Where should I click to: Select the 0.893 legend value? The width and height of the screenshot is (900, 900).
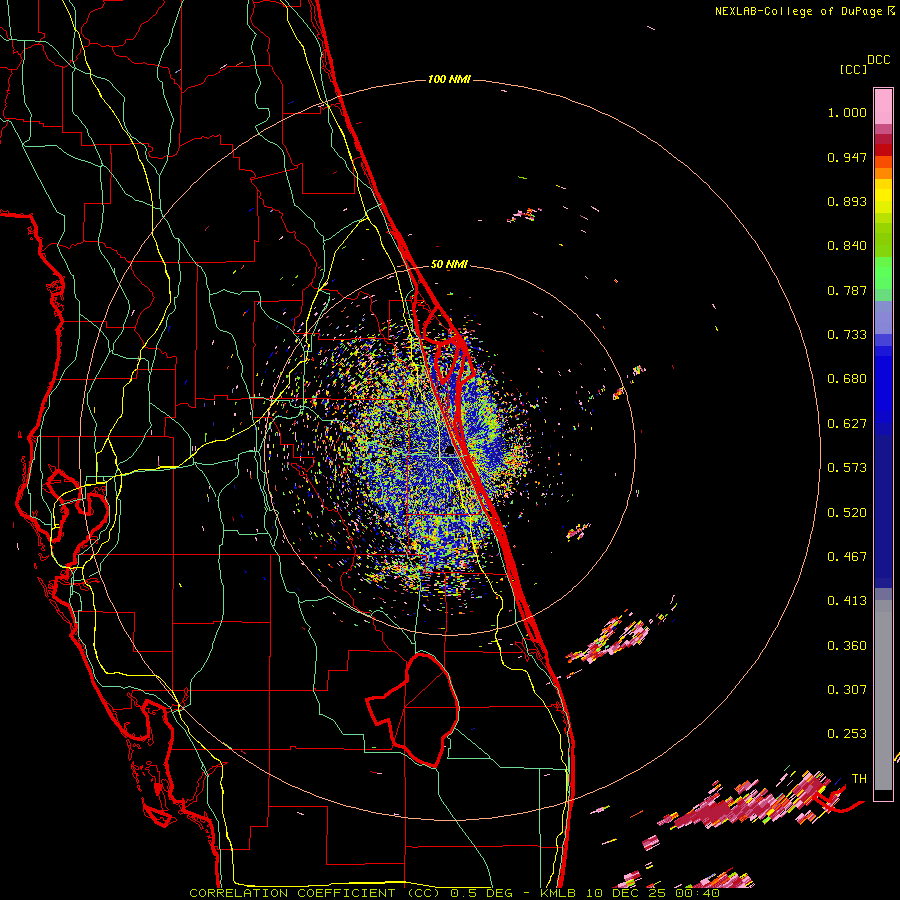[847, 201]
